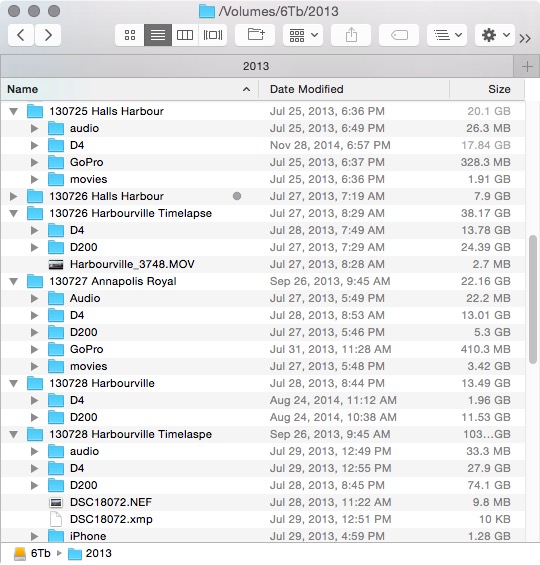
Task: Create a new folder from the toolbar
Action: point(255,35)
